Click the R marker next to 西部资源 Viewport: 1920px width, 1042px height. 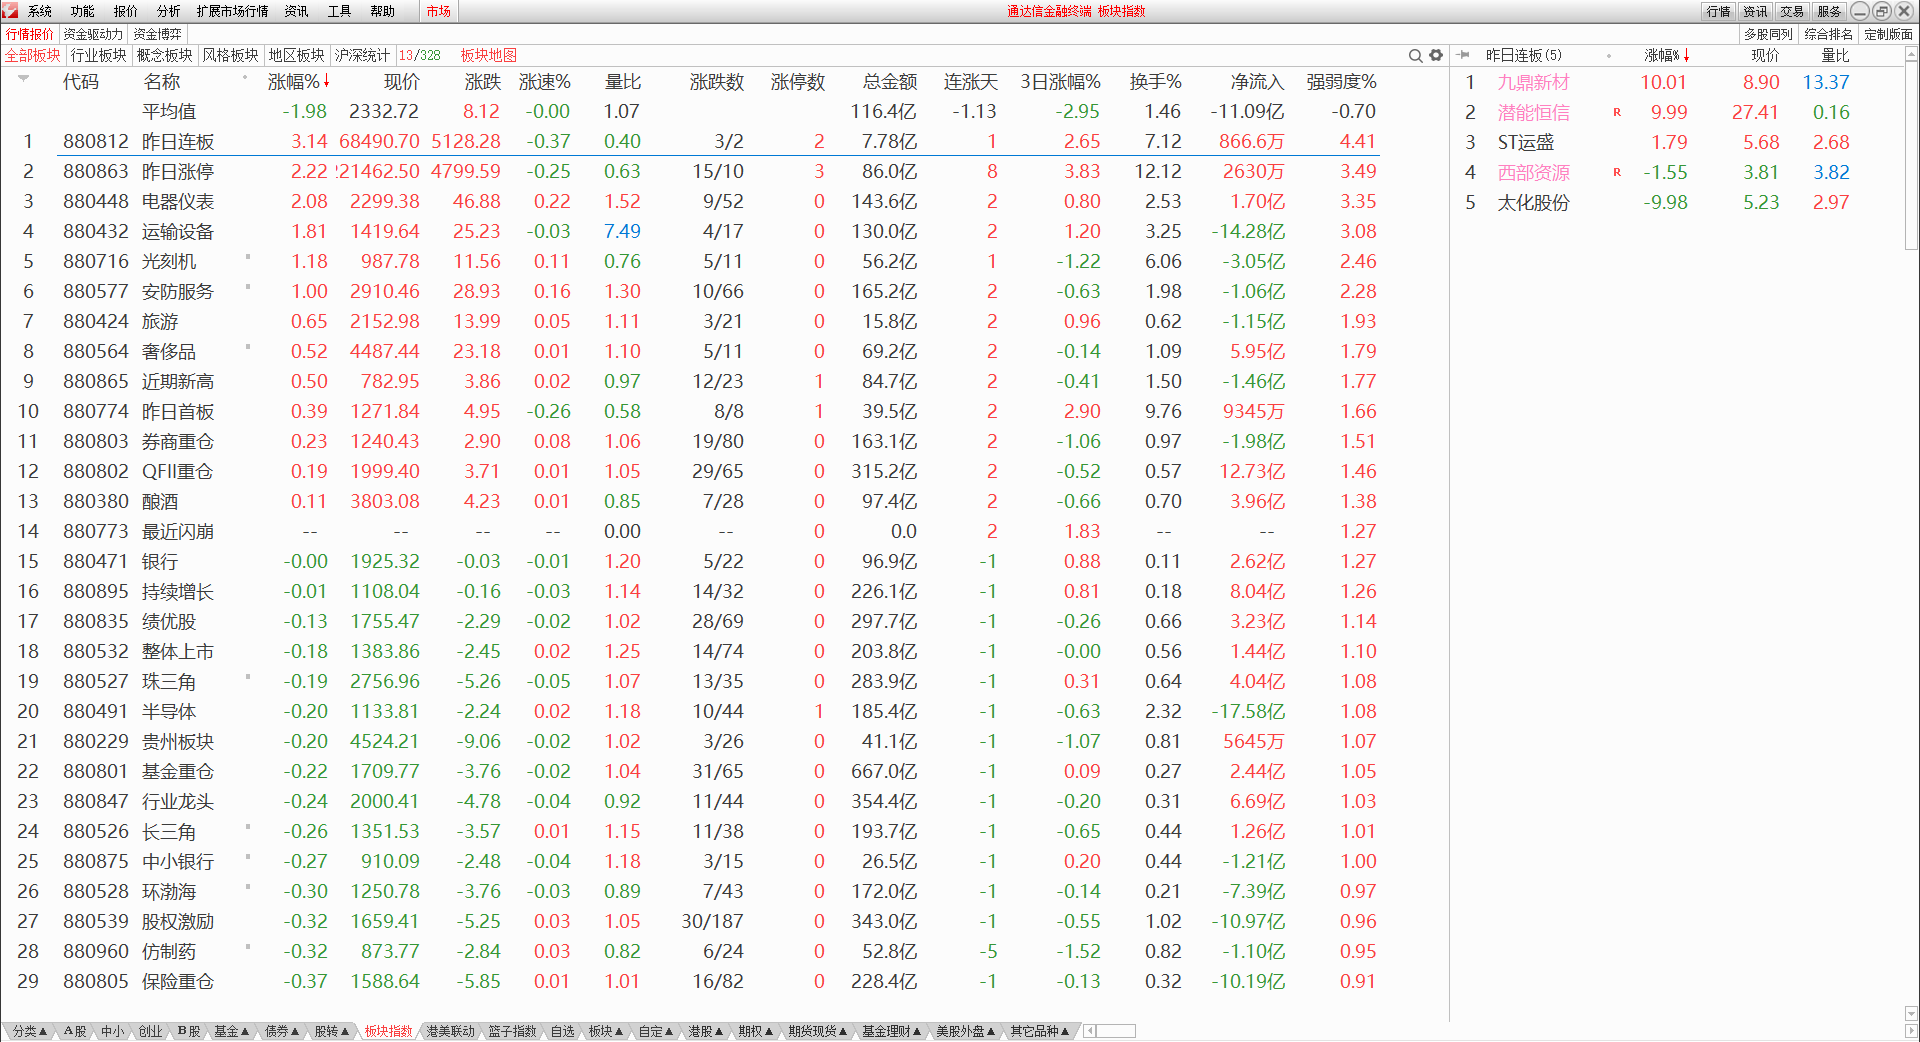pyautogui.click(x=1617, y=172)
